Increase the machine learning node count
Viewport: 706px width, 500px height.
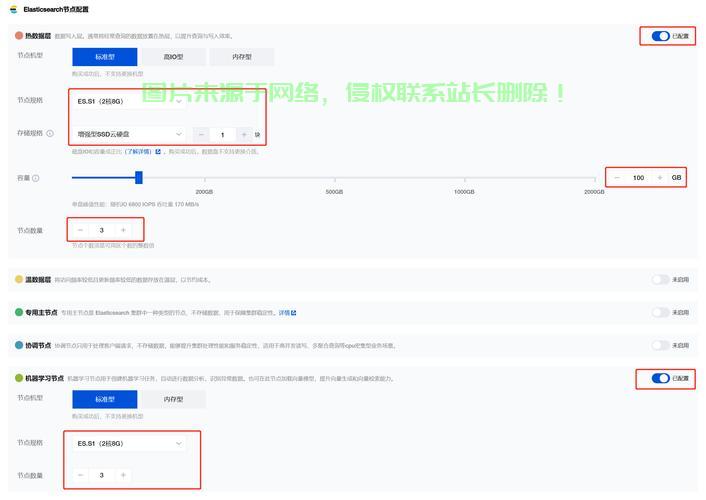click(123, 475)
